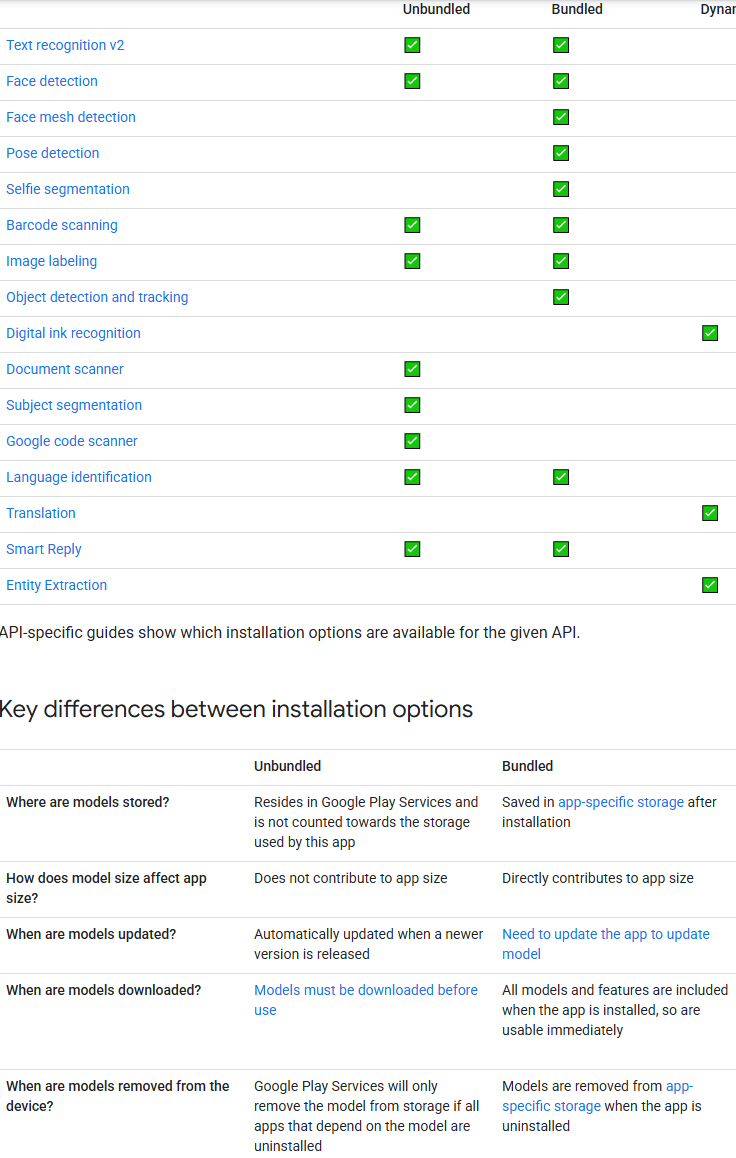Screen dimensions: 736x1158
Task: Go to Subject segmentation page
Action: point(74,405)
